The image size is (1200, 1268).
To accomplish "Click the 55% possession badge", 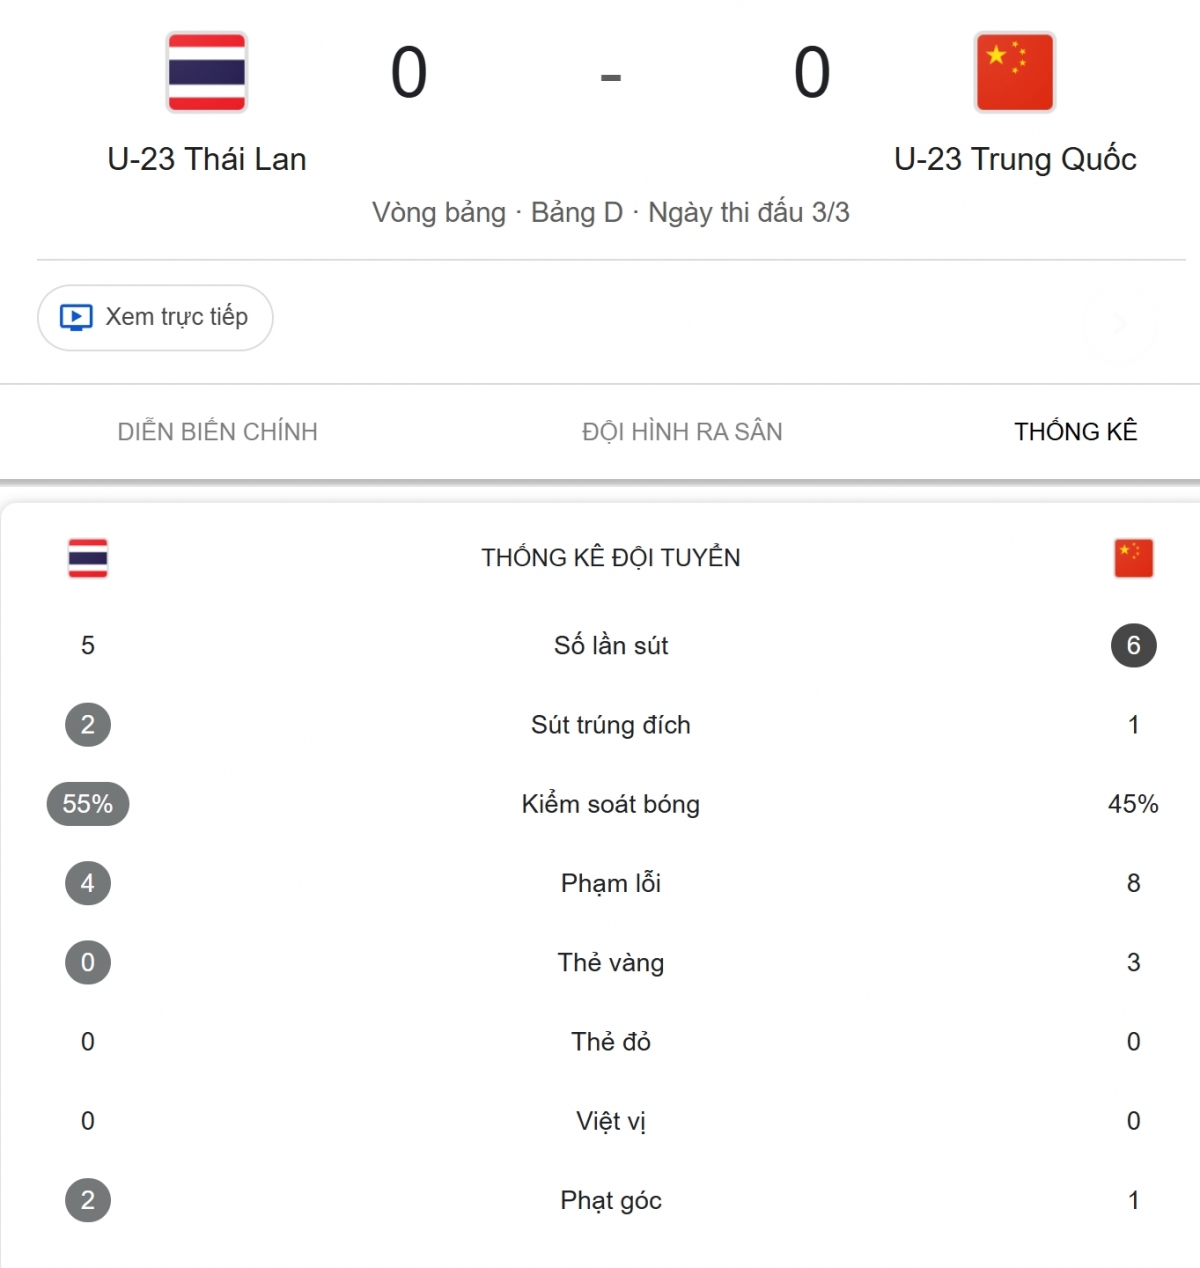I will tap(88, 804).
